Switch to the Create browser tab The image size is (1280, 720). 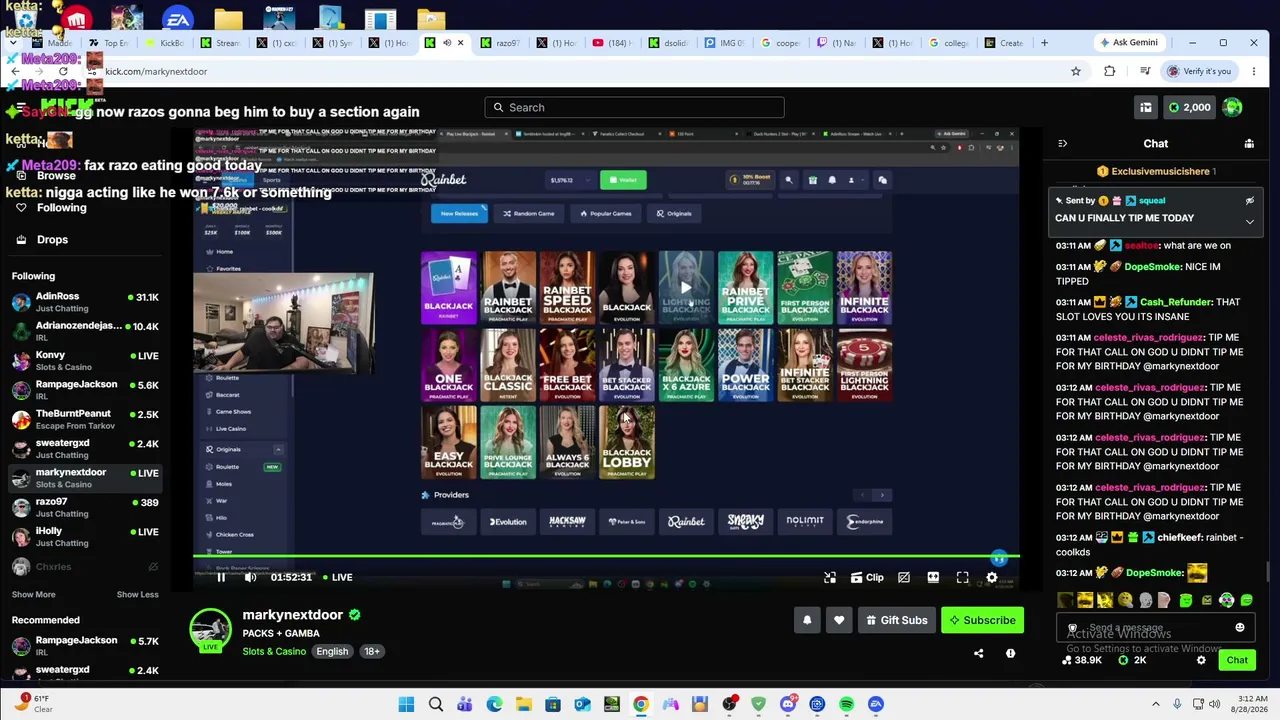tap(1004, 43)
